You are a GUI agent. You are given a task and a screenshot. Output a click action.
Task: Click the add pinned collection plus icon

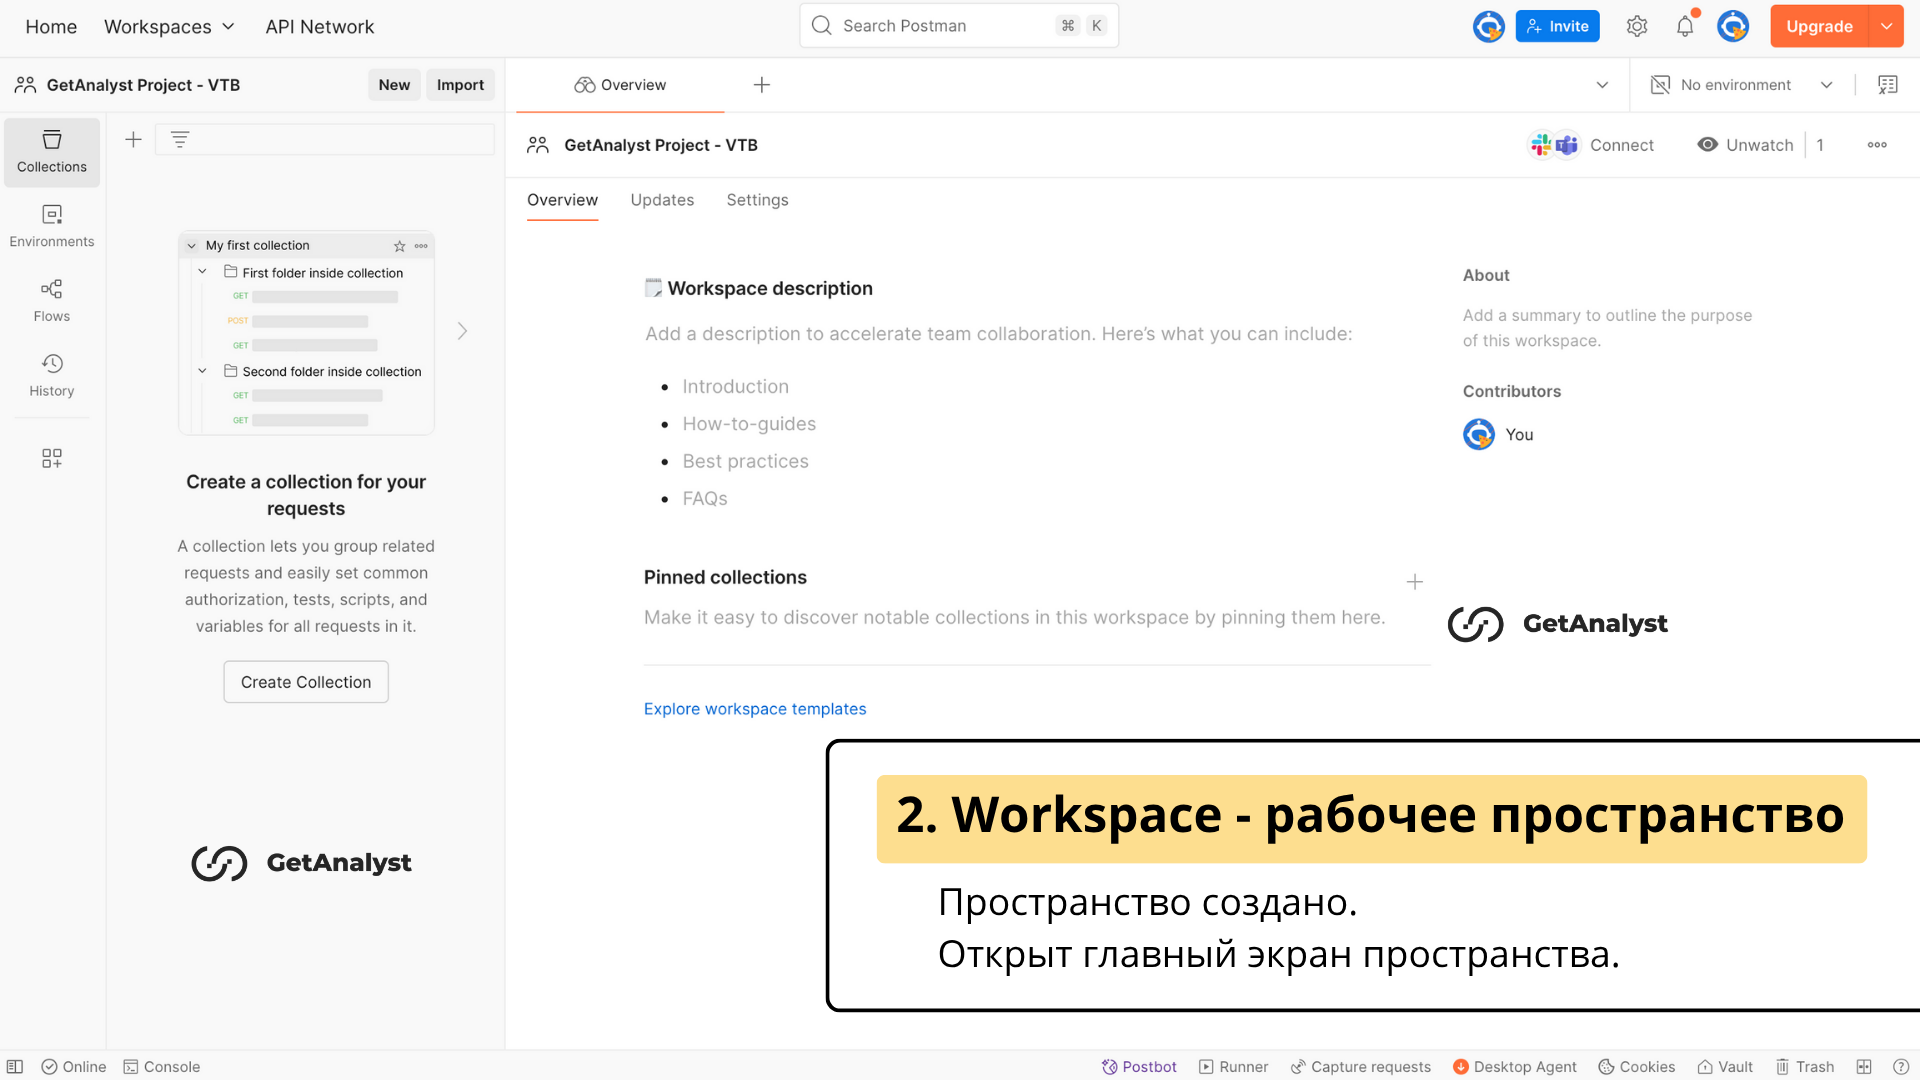1414,582
